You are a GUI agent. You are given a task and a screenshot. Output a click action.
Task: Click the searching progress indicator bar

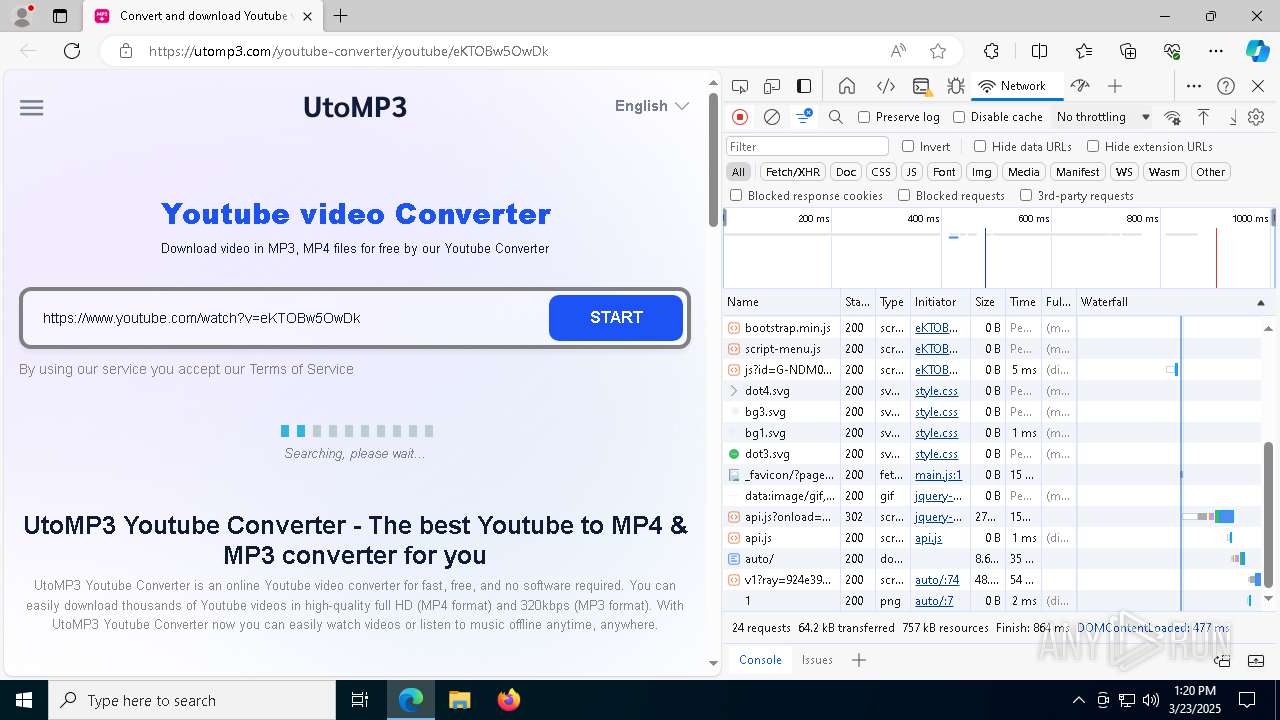point(357,431)
